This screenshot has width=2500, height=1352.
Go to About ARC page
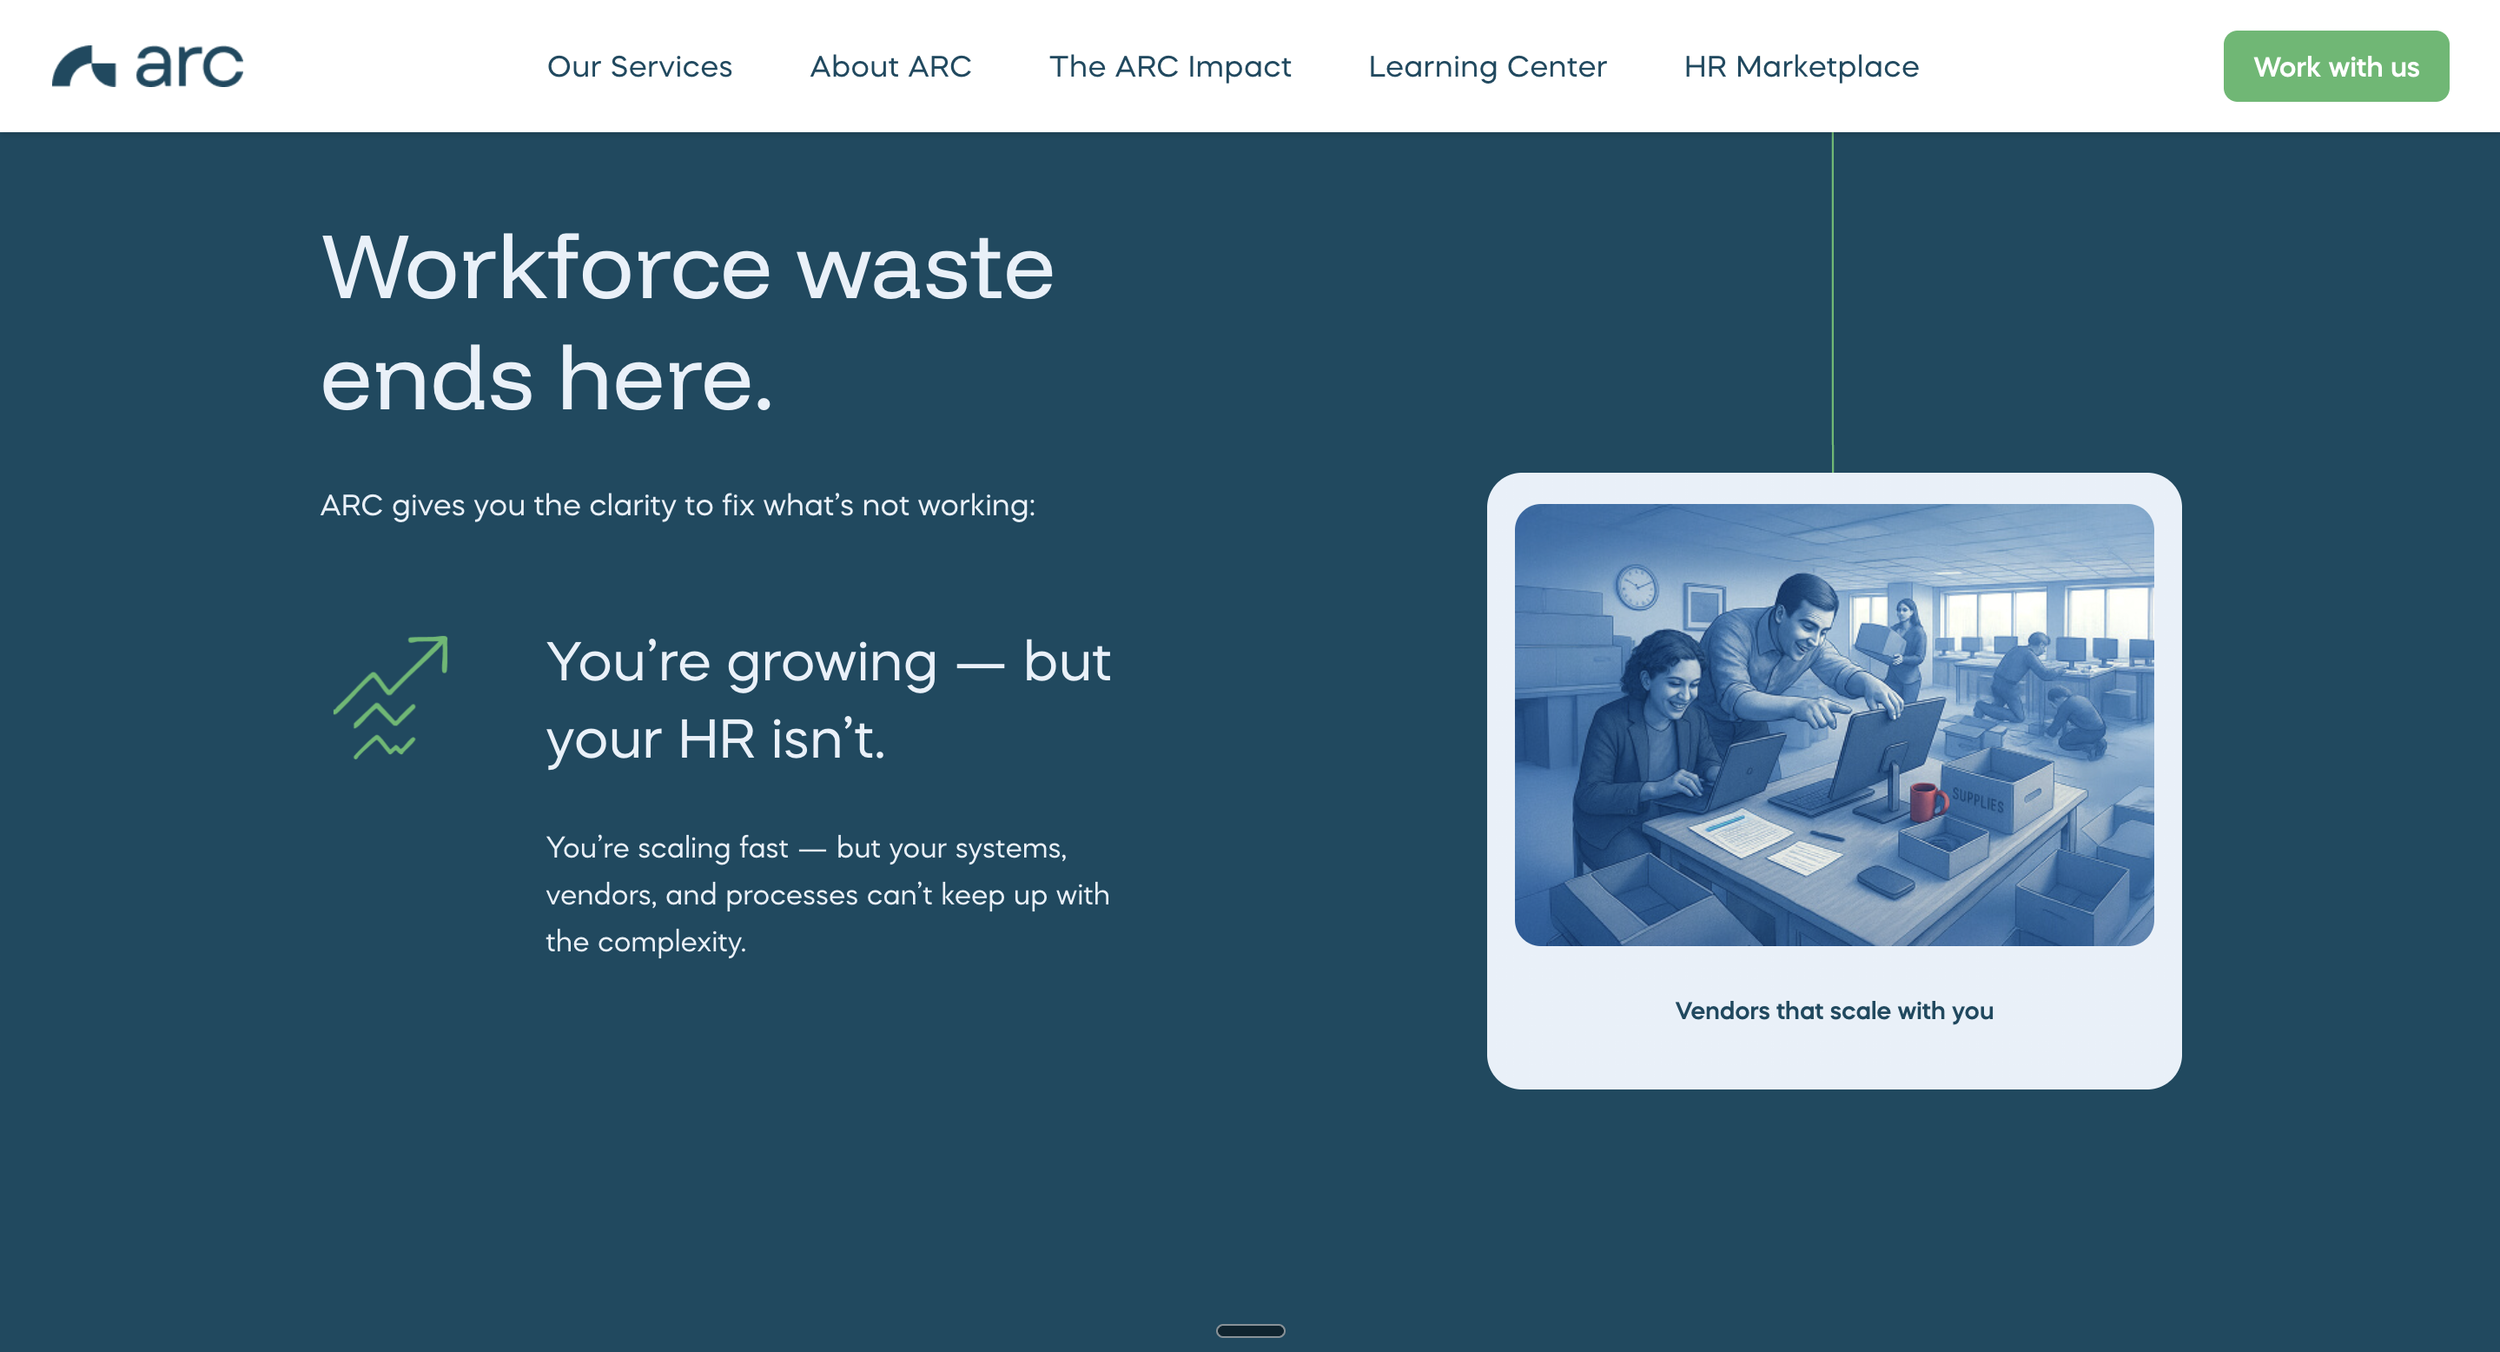pos(890,67)
